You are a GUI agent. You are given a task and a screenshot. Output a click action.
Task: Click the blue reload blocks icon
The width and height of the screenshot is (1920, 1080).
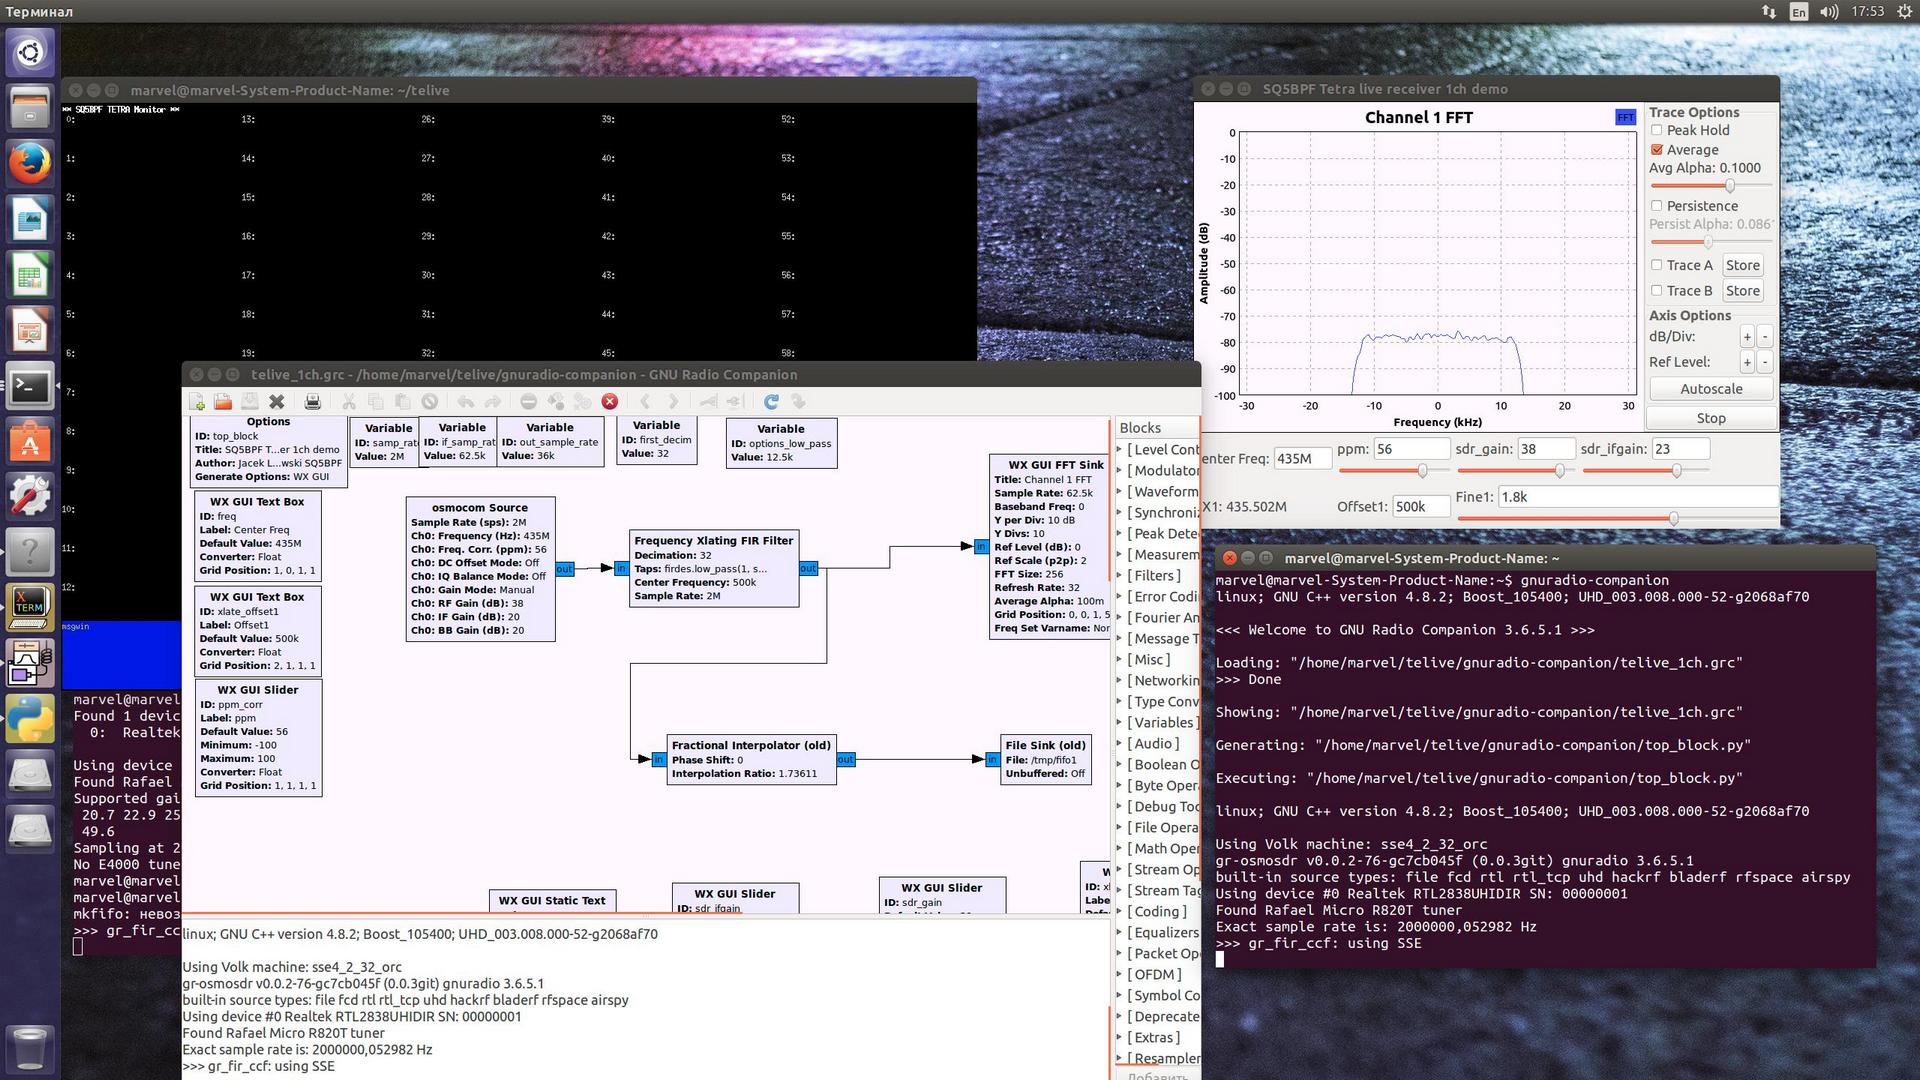(771, 402)
